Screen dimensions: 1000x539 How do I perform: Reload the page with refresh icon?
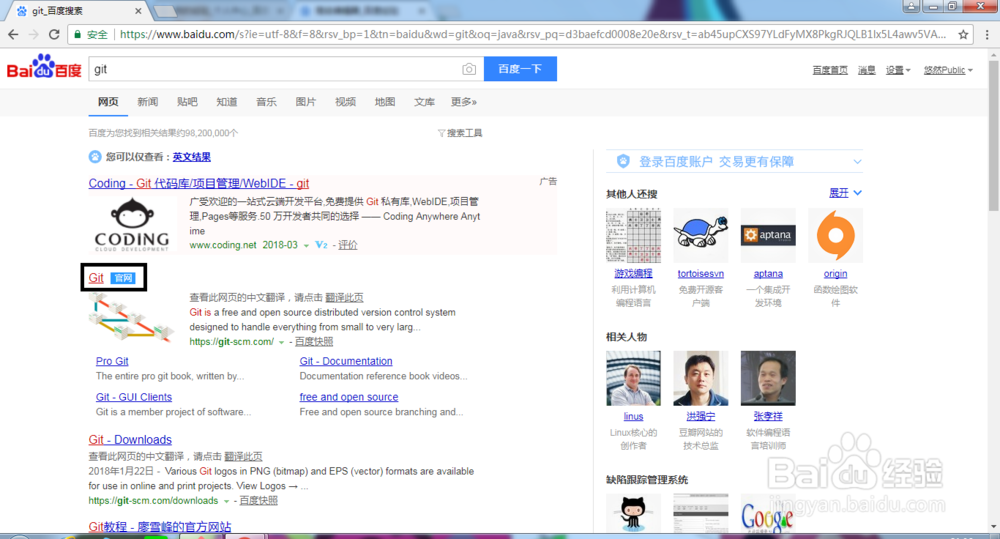[54, 34]
